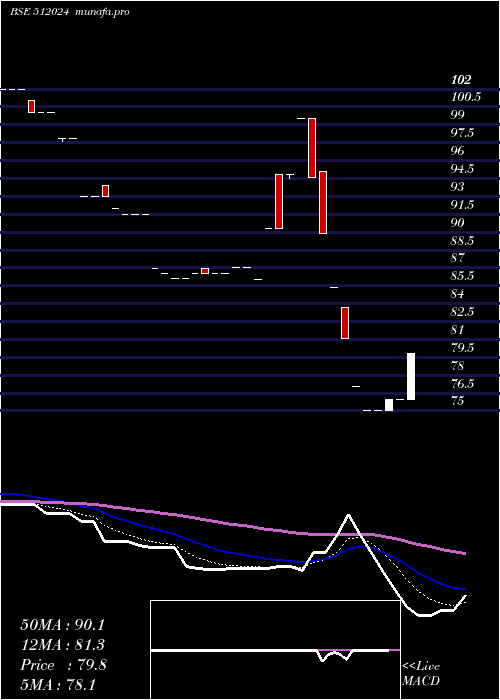Click the thick white 5MA line peak

point(348,515)
